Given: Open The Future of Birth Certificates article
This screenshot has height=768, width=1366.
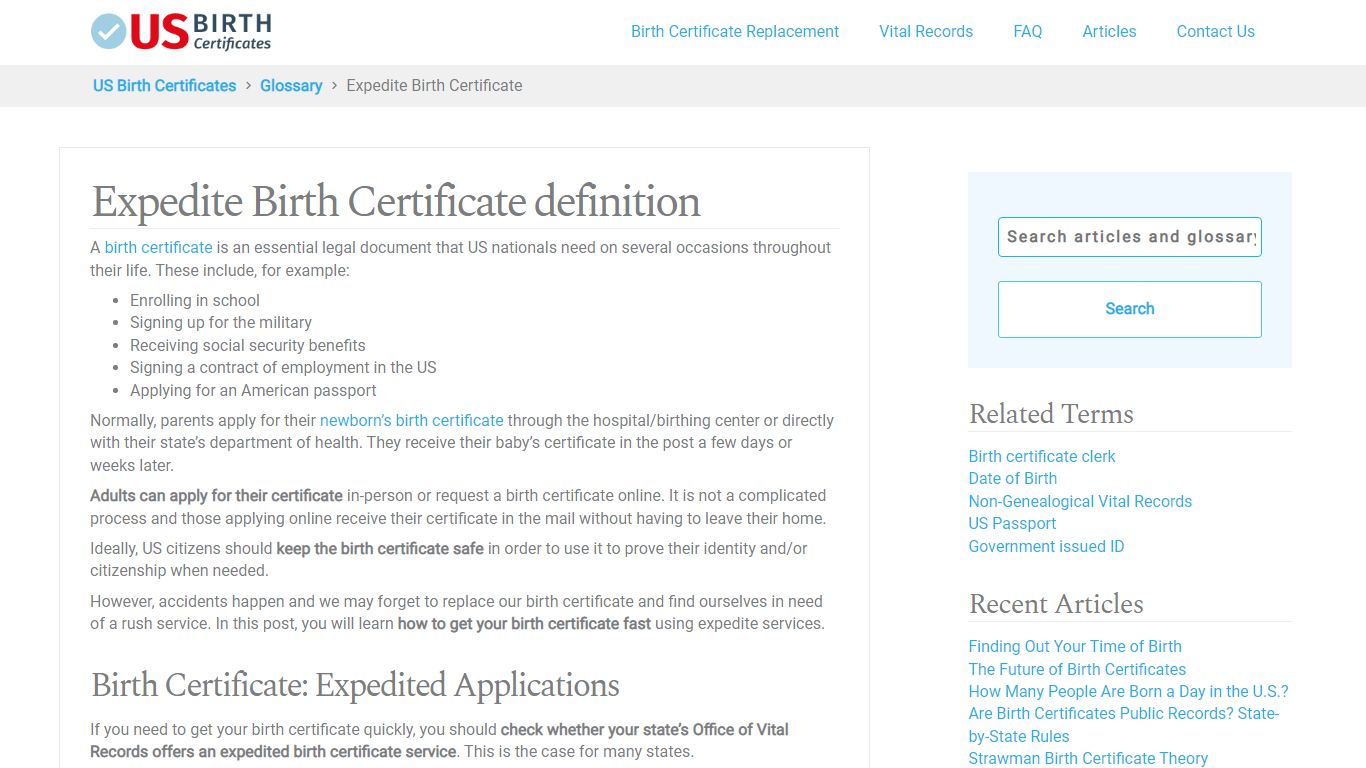Looking at the screenshot, I should [1077, 669].
